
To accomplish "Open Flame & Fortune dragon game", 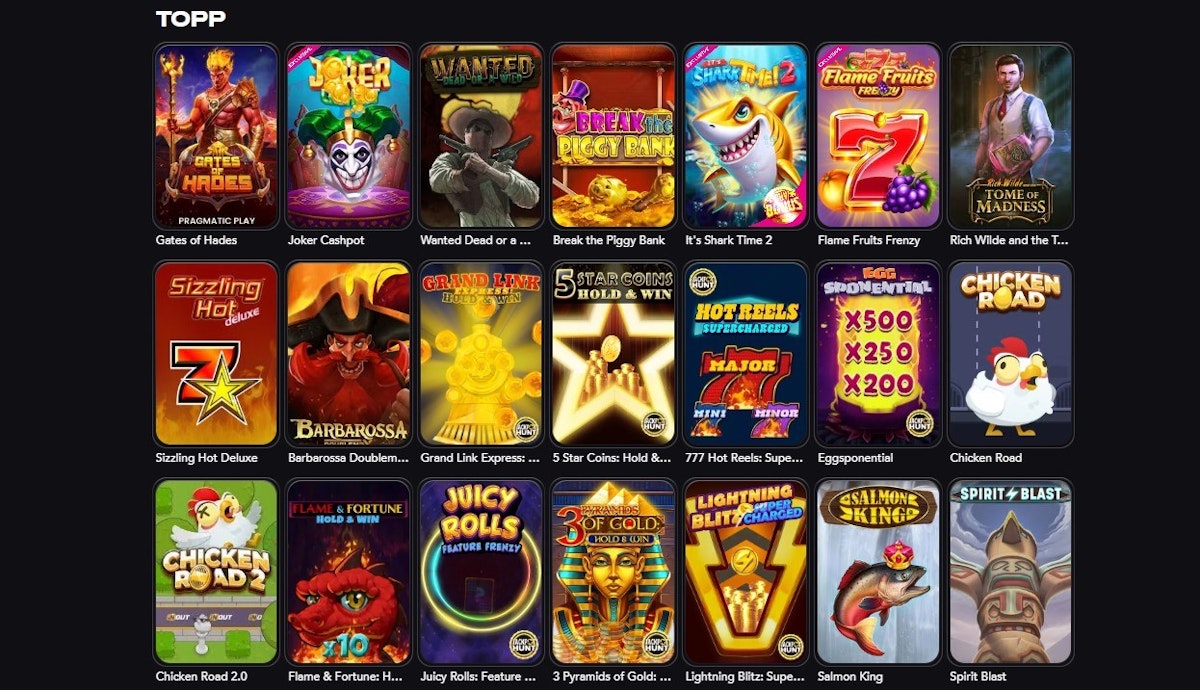I will [x=348, y=572].
